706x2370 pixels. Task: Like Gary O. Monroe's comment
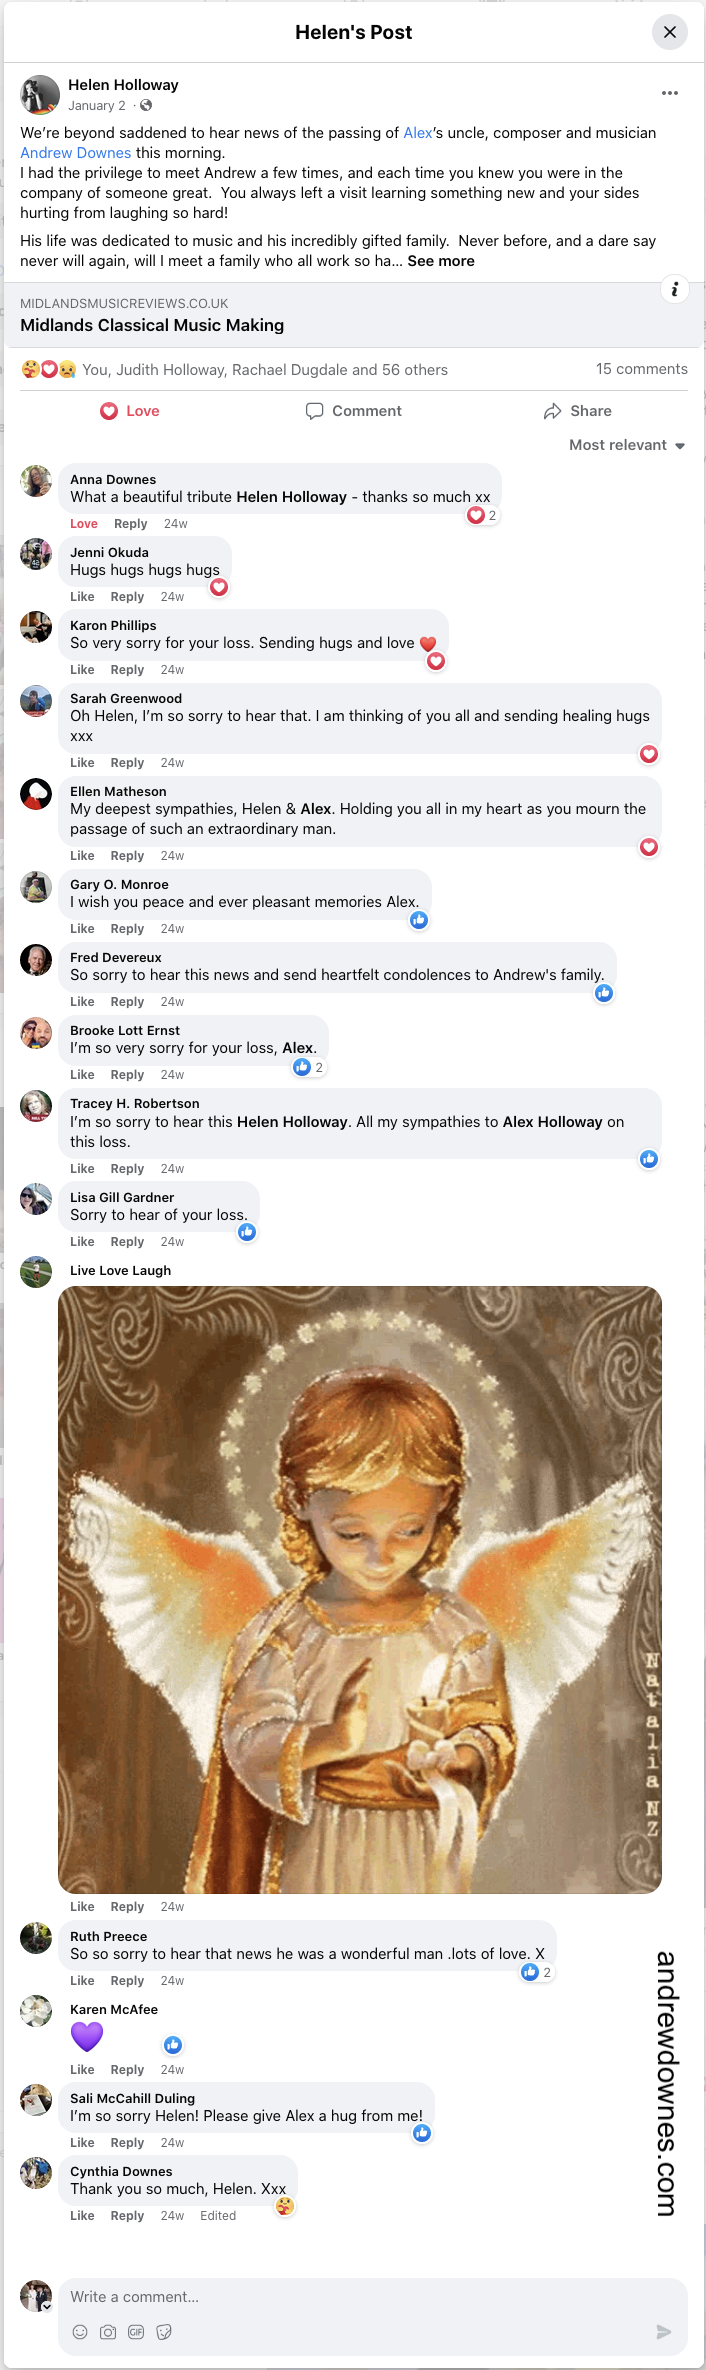(x=82, y=928)
